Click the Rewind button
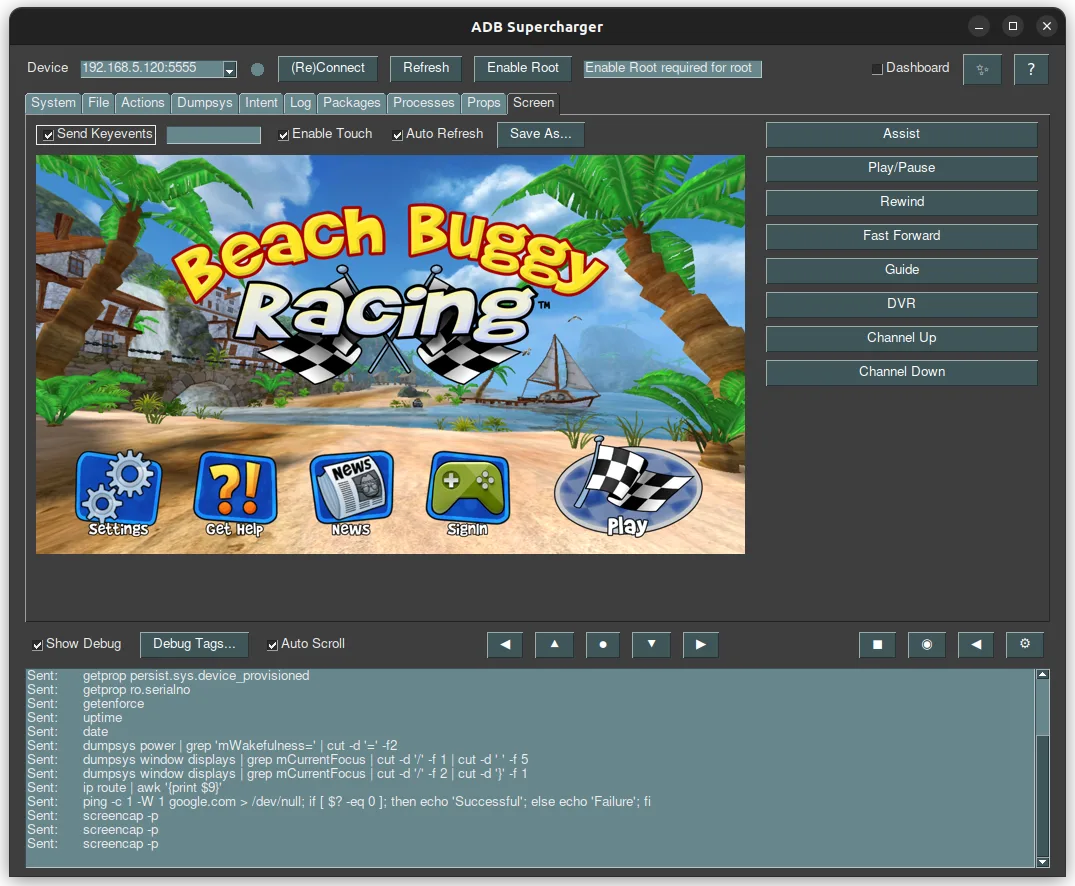Screen dimensions: 1075x886 coord(902,202)
